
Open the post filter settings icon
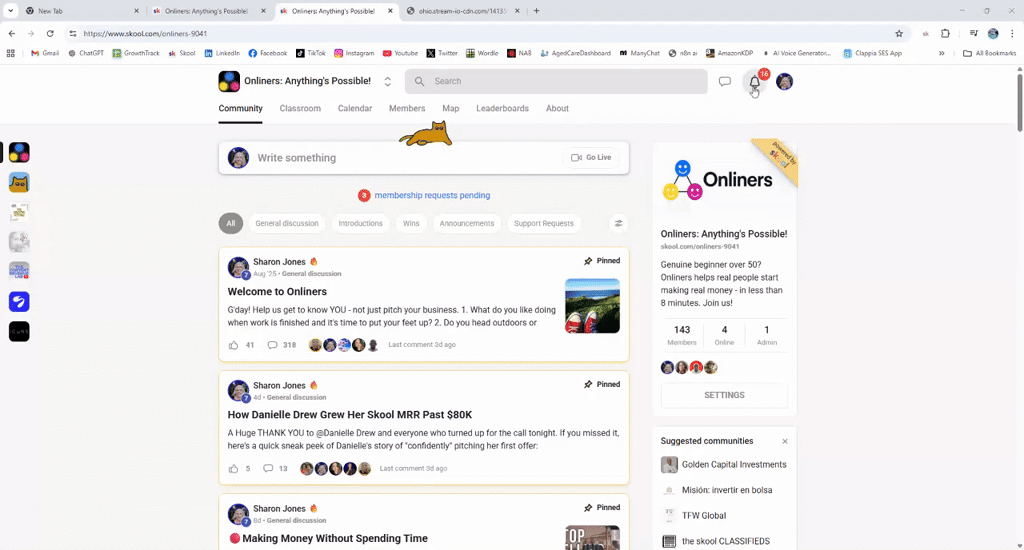618,223
